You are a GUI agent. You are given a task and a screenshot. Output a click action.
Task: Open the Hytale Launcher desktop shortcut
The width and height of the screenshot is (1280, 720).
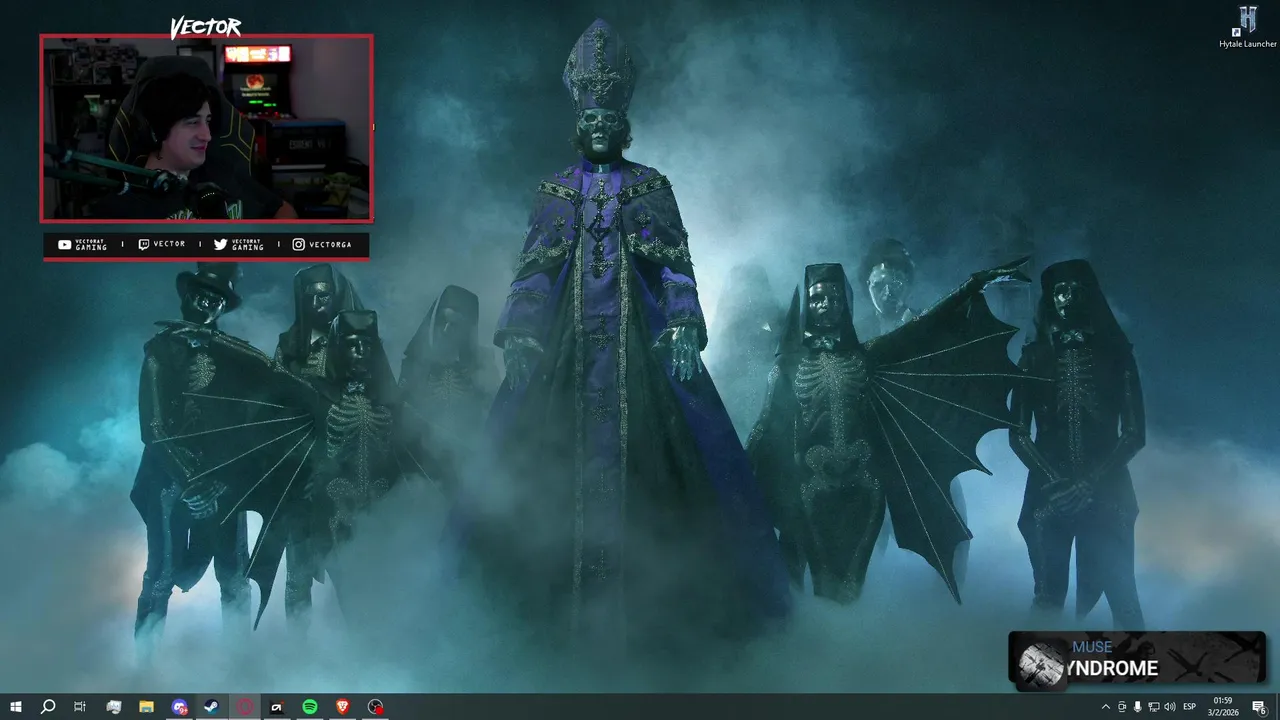coord(1248,27)
